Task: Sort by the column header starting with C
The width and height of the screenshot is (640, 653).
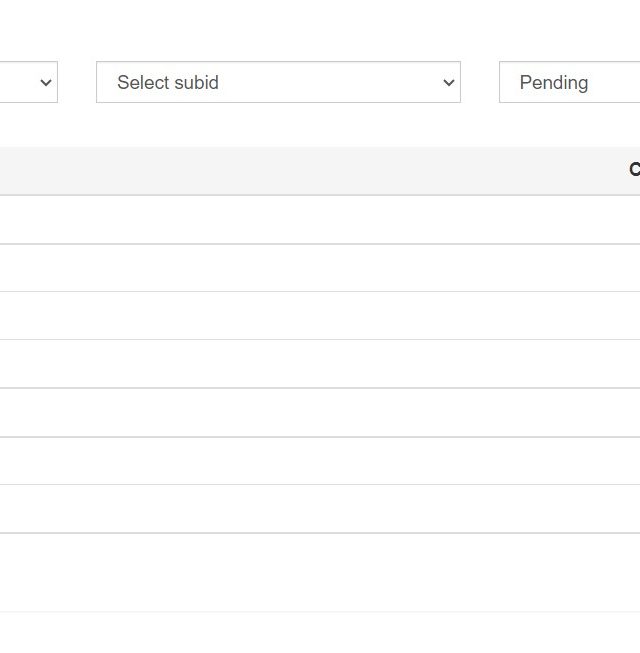Action: (635, 169)
